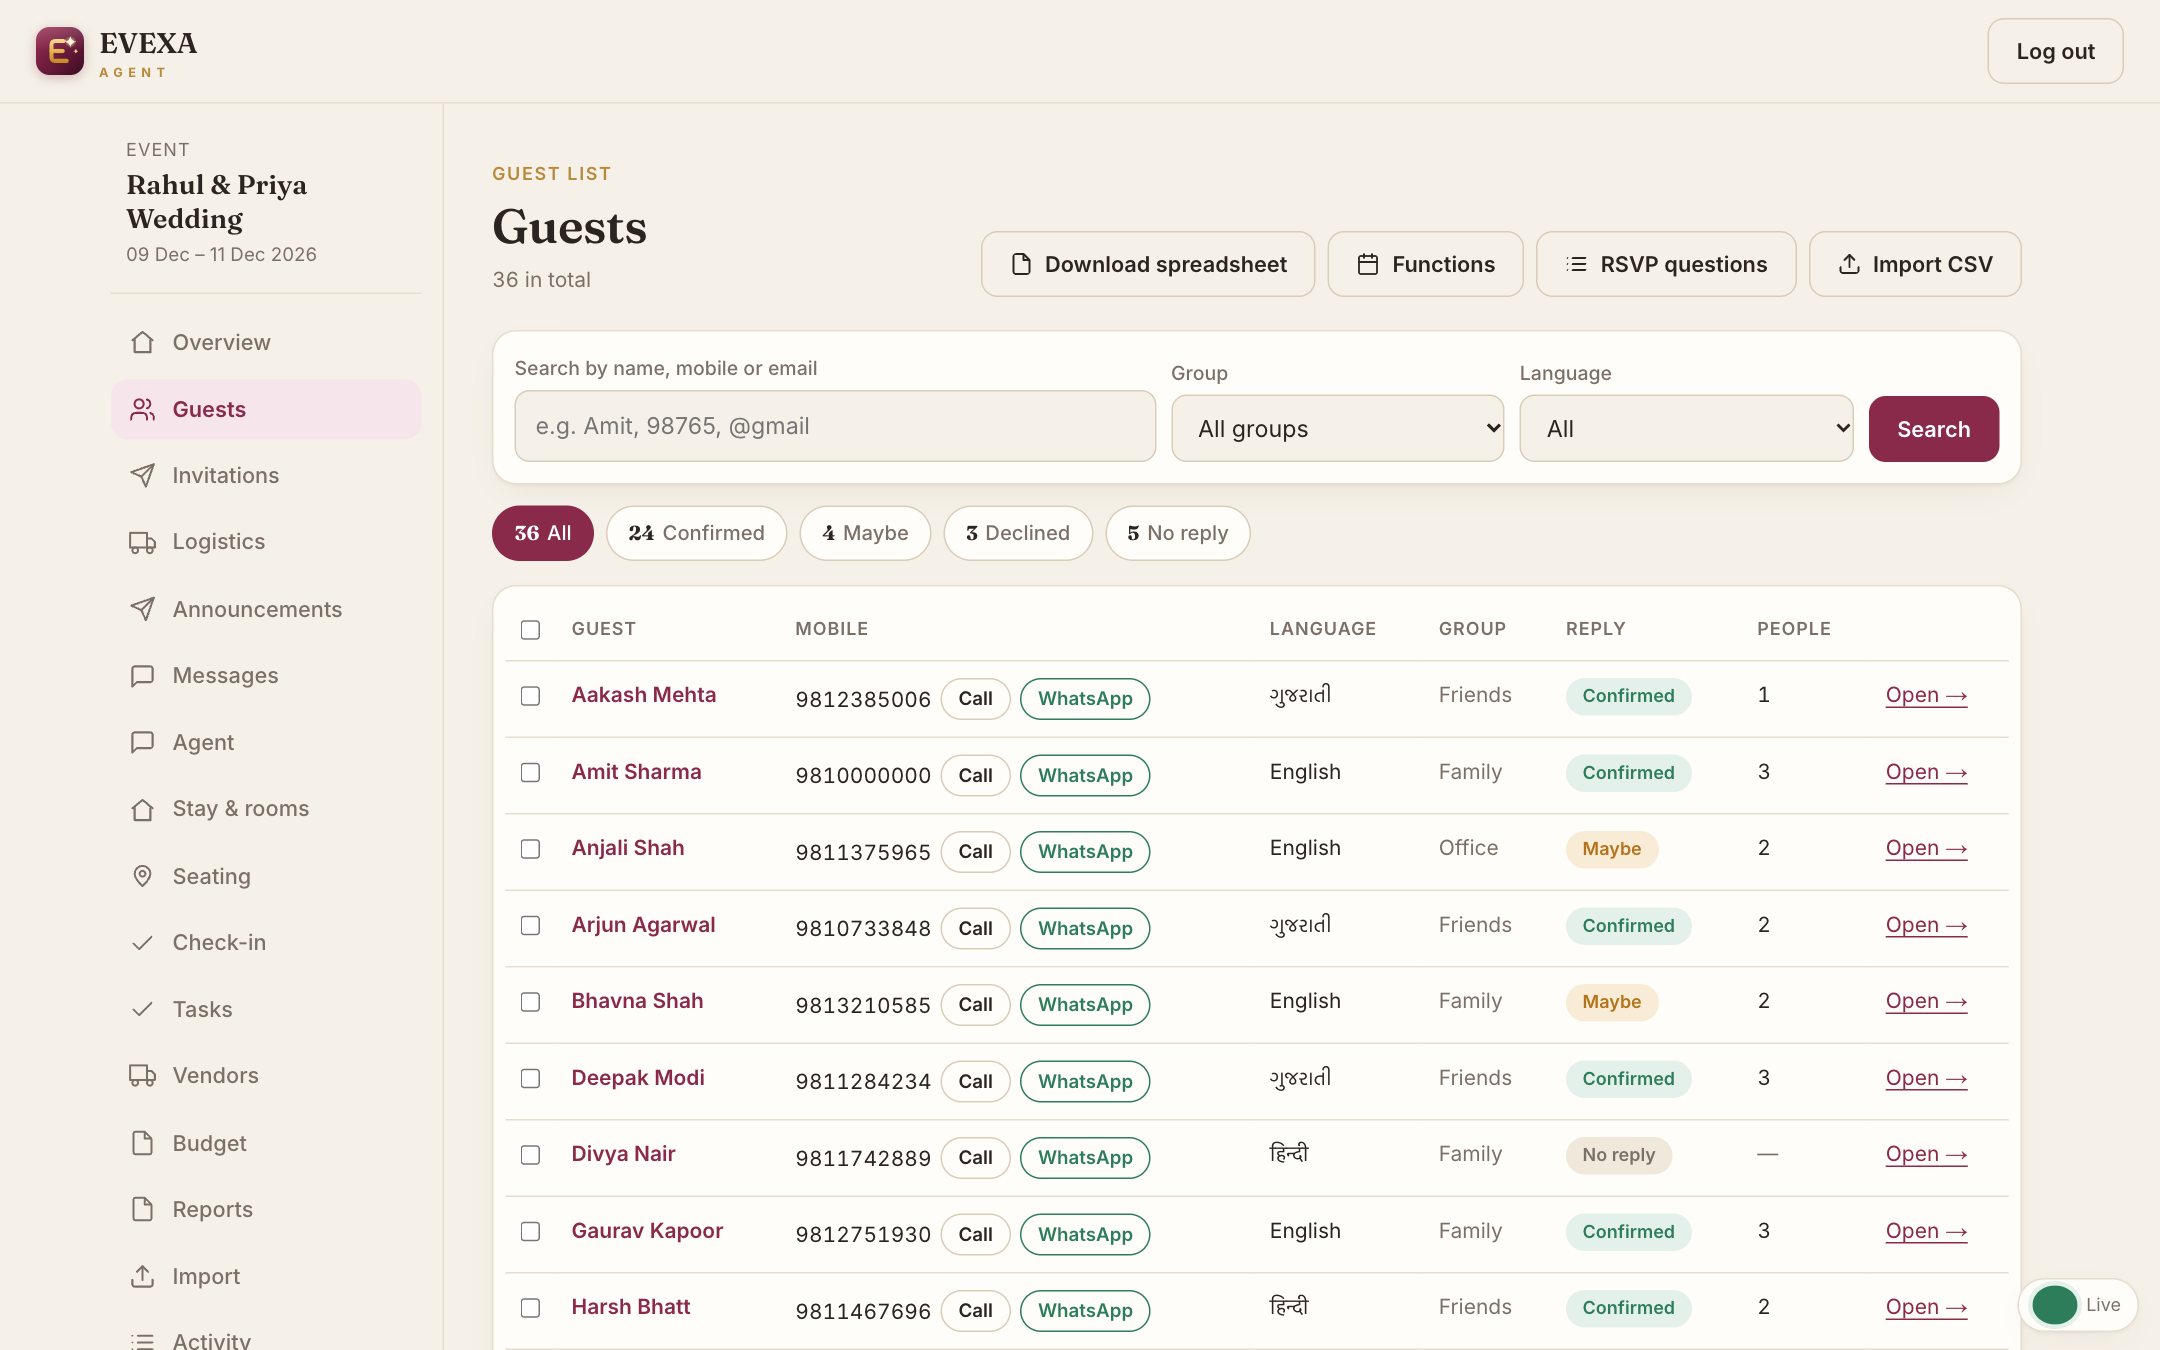Click the Activity list icon
The image size is (2160, 1350).
click(x=143, y=1340)
